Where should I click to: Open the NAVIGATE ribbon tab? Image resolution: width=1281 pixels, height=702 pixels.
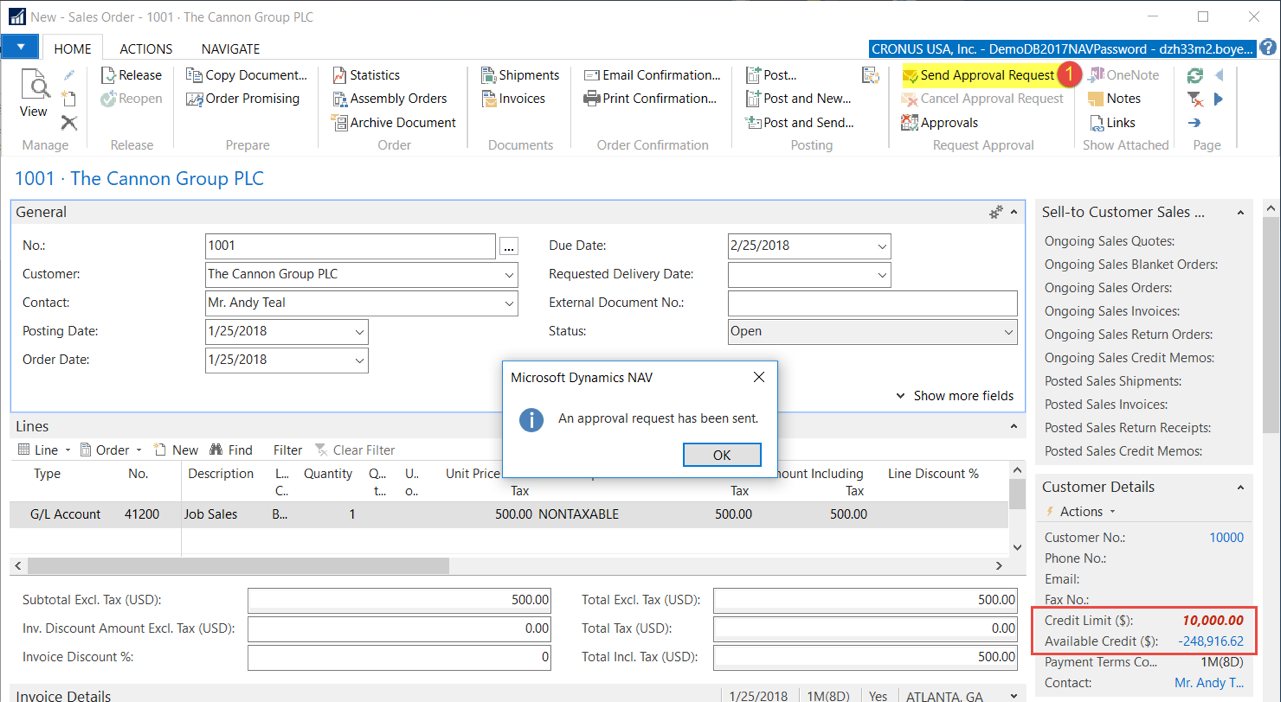(230, 48)
